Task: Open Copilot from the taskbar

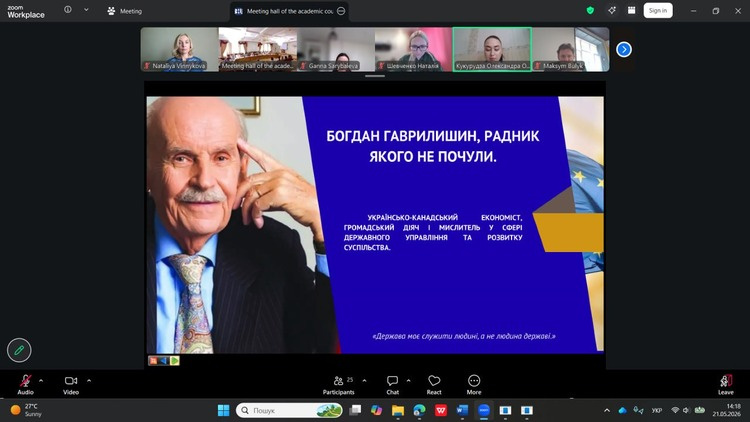Action: pos(376,411)
